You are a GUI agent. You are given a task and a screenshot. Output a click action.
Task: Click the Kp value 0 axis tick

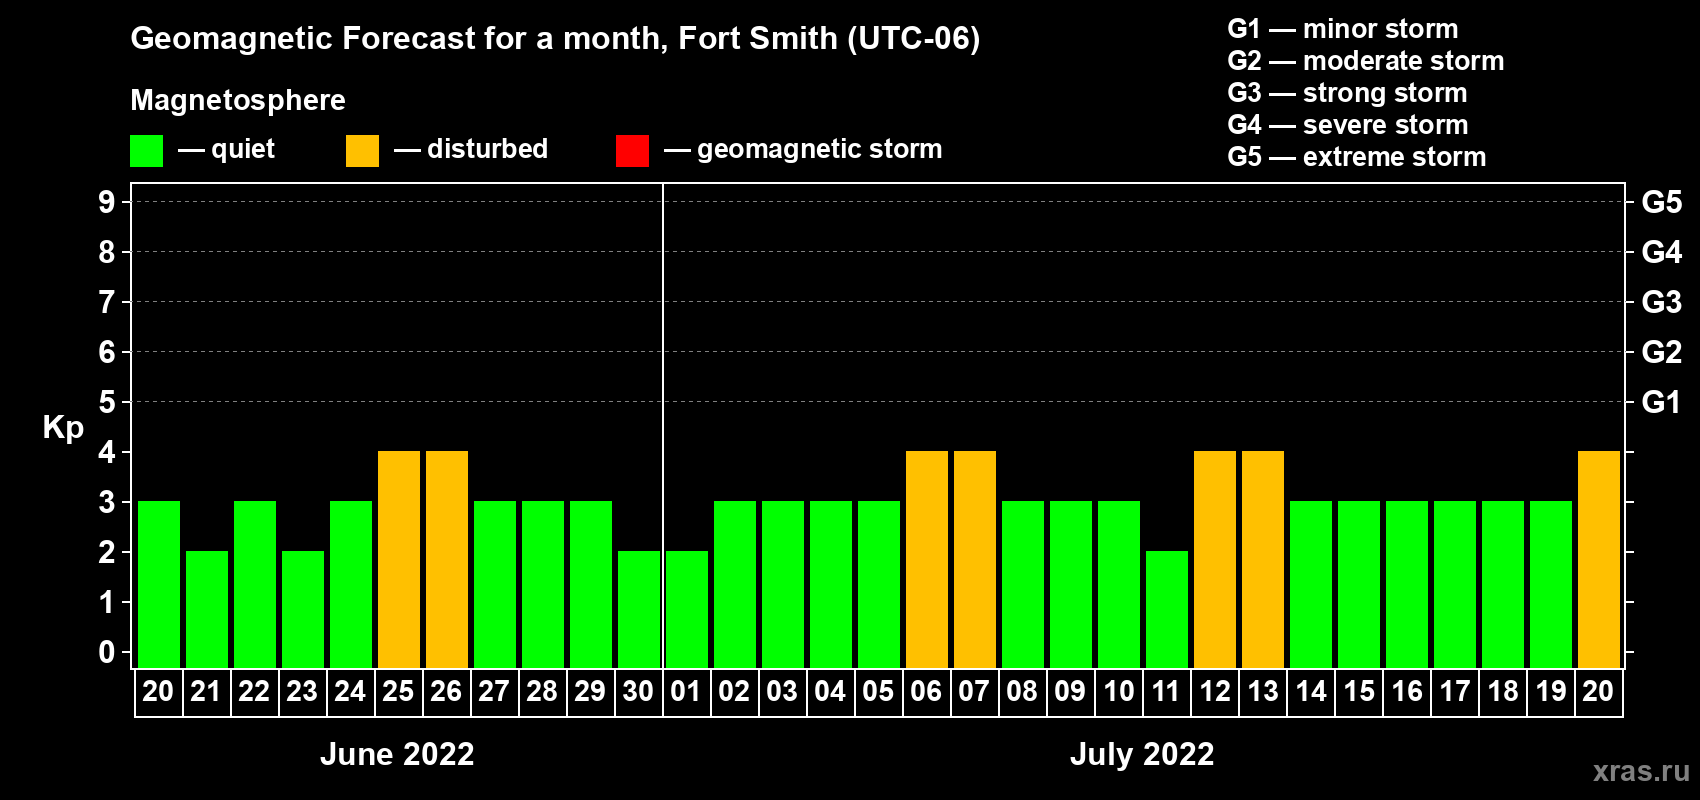pos(107,652)
